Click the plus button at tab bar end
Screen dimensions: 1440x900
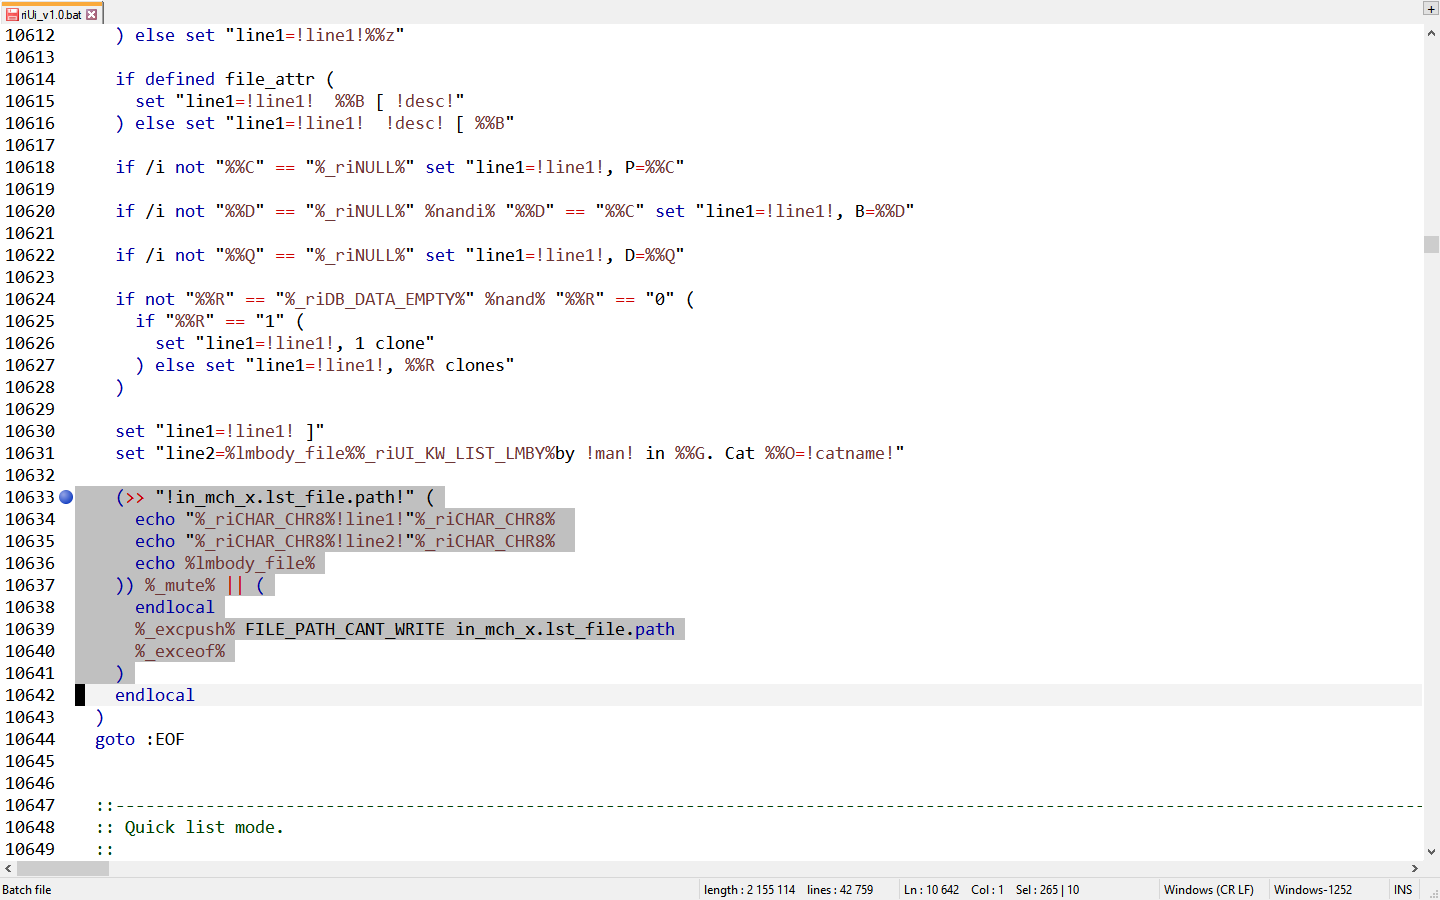coord(1430,8)
